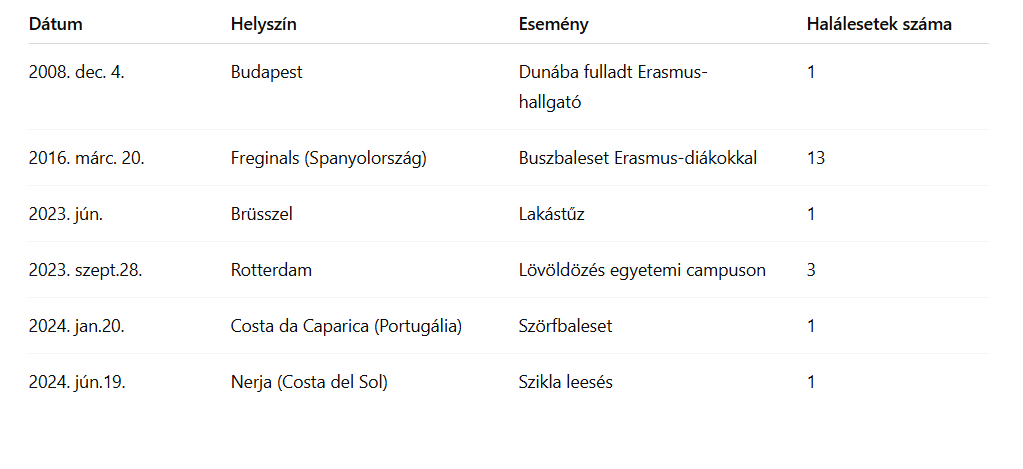Click the 2016. márc. 20. date cell
Image resolution: width=1023 pixels, height=469 pixels.
click(x=87, y=158)
